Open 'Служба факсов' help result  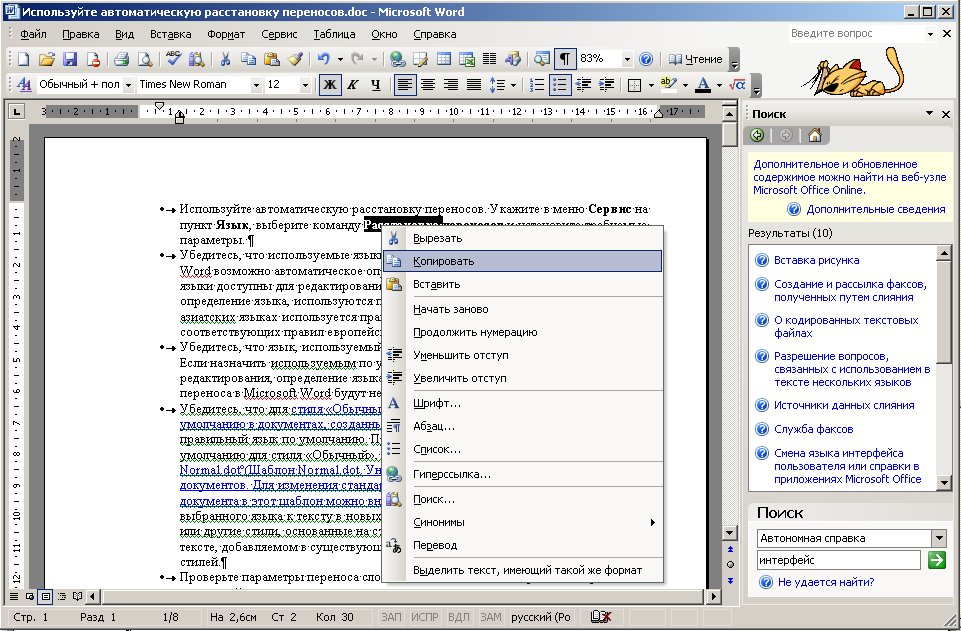(813, 429)
